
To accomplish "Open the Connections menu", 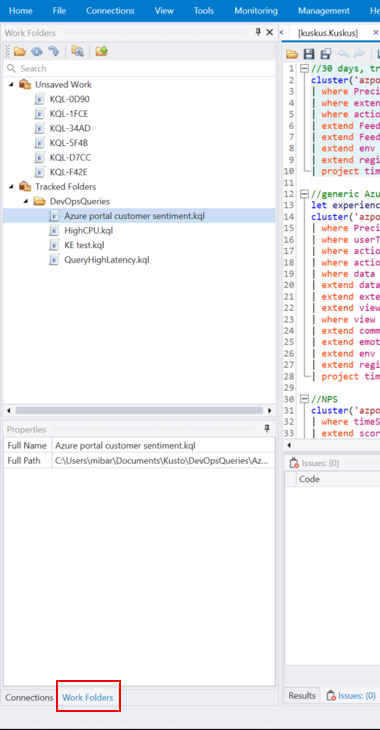I will [x=110, y=11].
